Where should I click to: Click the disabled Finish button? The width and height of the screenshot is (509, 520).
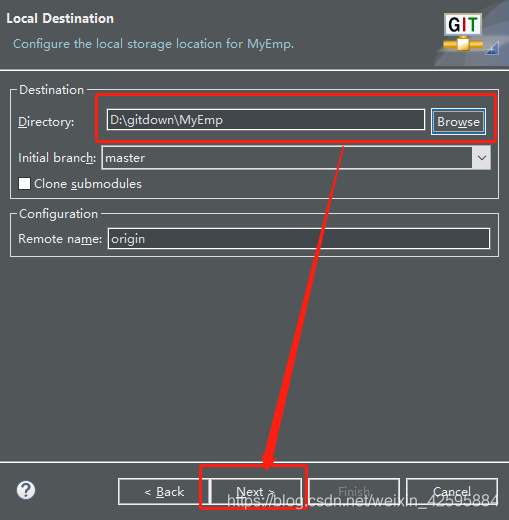354,492
